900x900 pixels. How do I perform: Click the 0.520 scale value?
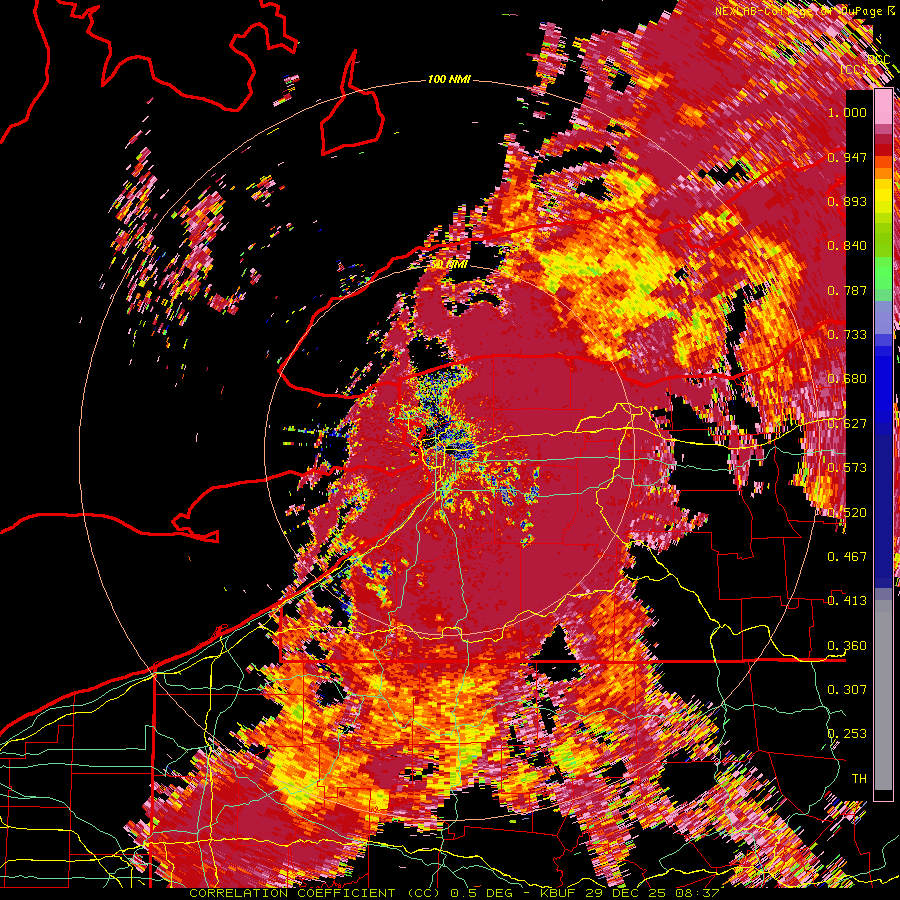pyautogui.click(x=847, y=513)
